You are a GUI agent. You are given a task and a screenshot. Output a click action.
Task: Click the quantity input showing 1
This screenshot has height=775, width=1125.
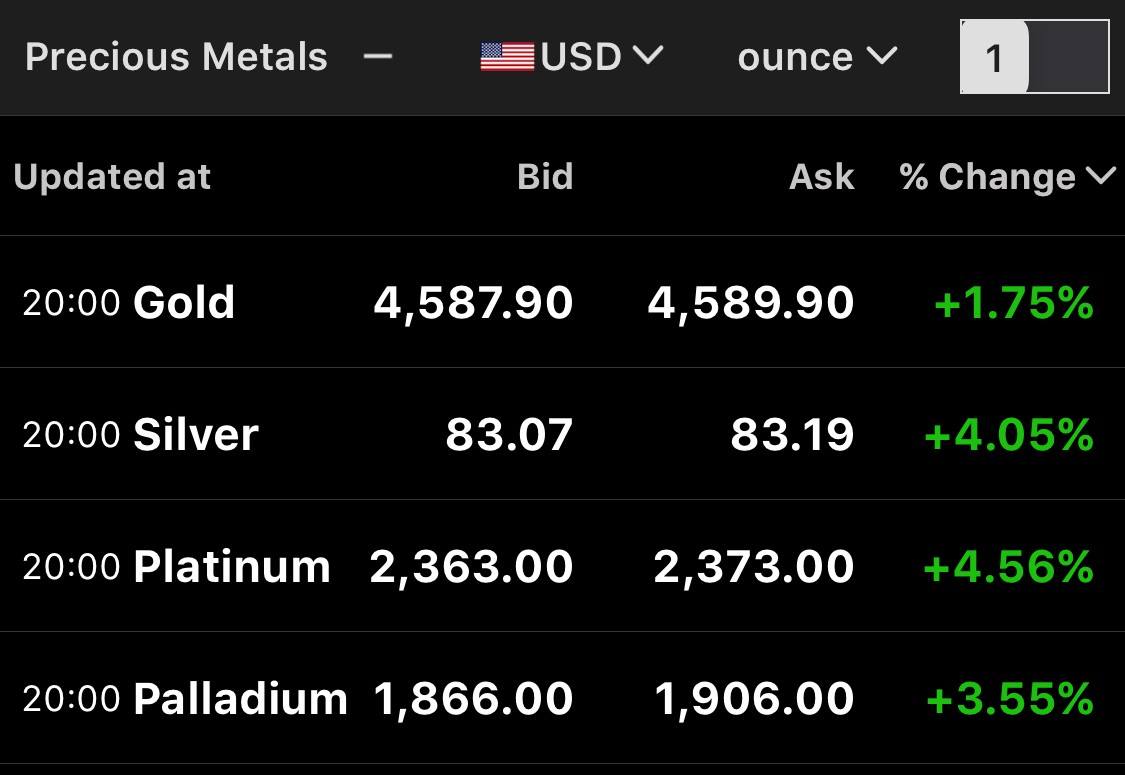[x=1034, y=58]
